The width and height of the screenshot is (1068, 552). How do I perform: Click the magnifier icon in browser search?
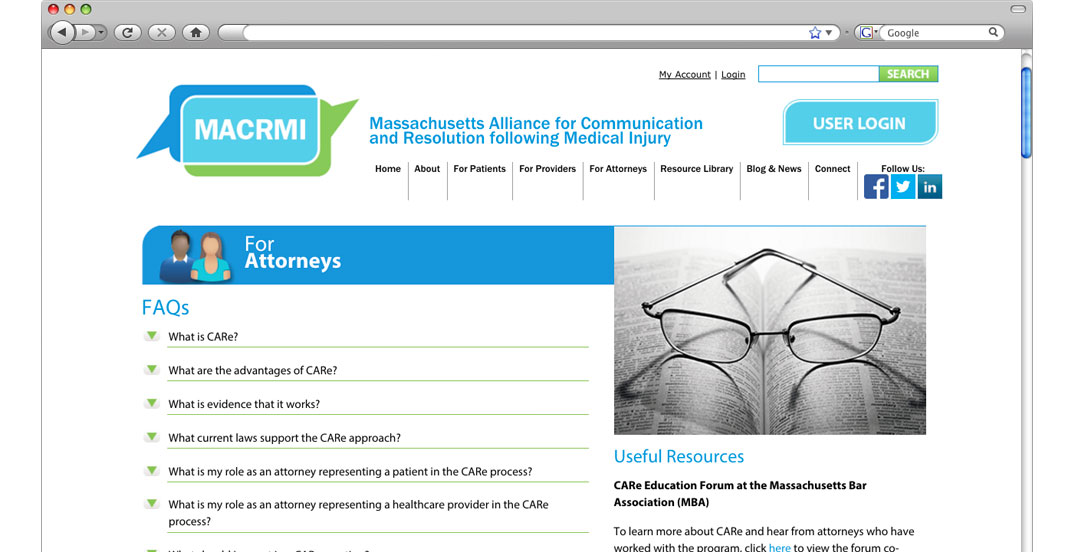(x=993, y=32)
